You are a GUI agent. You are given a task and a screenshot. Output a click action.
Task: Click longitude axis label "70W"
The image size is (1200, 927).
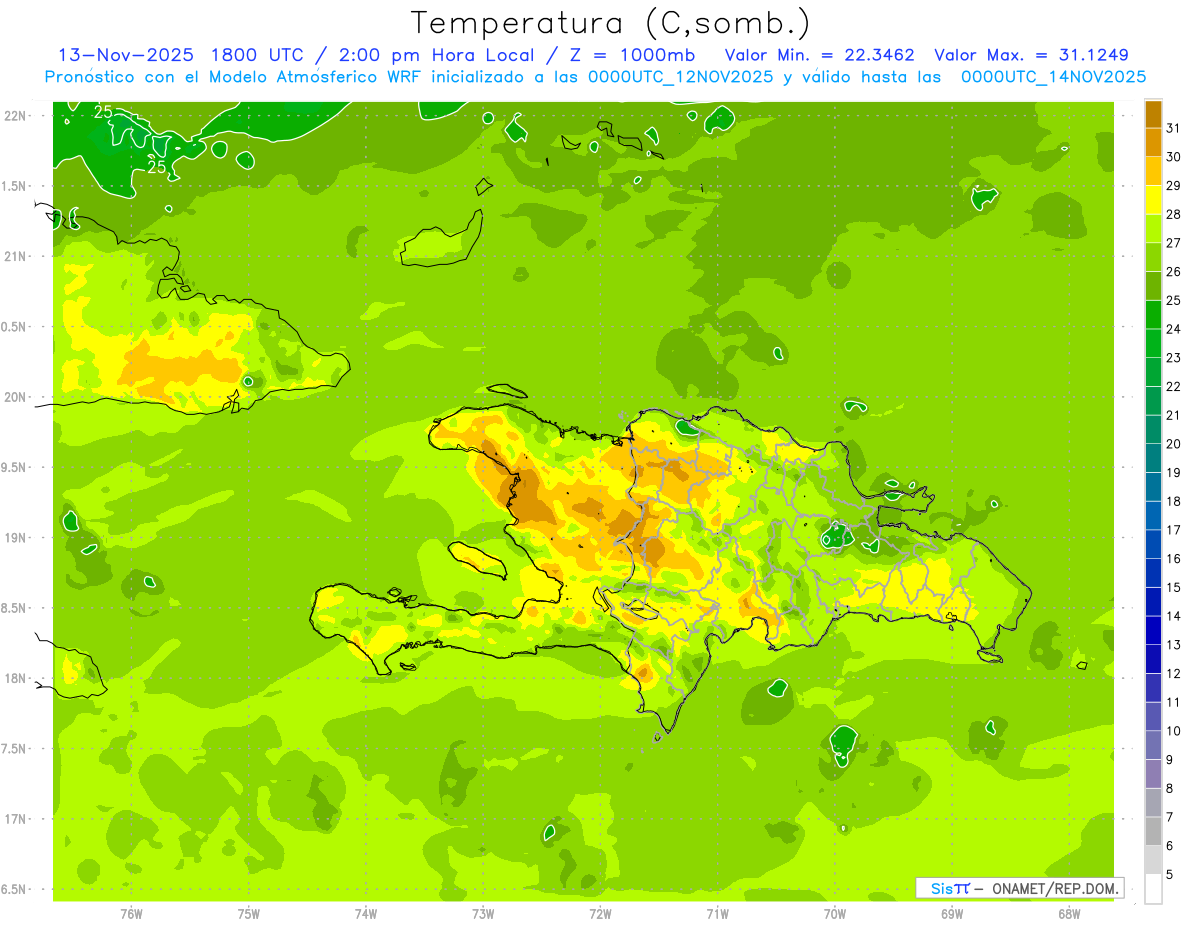835,914
